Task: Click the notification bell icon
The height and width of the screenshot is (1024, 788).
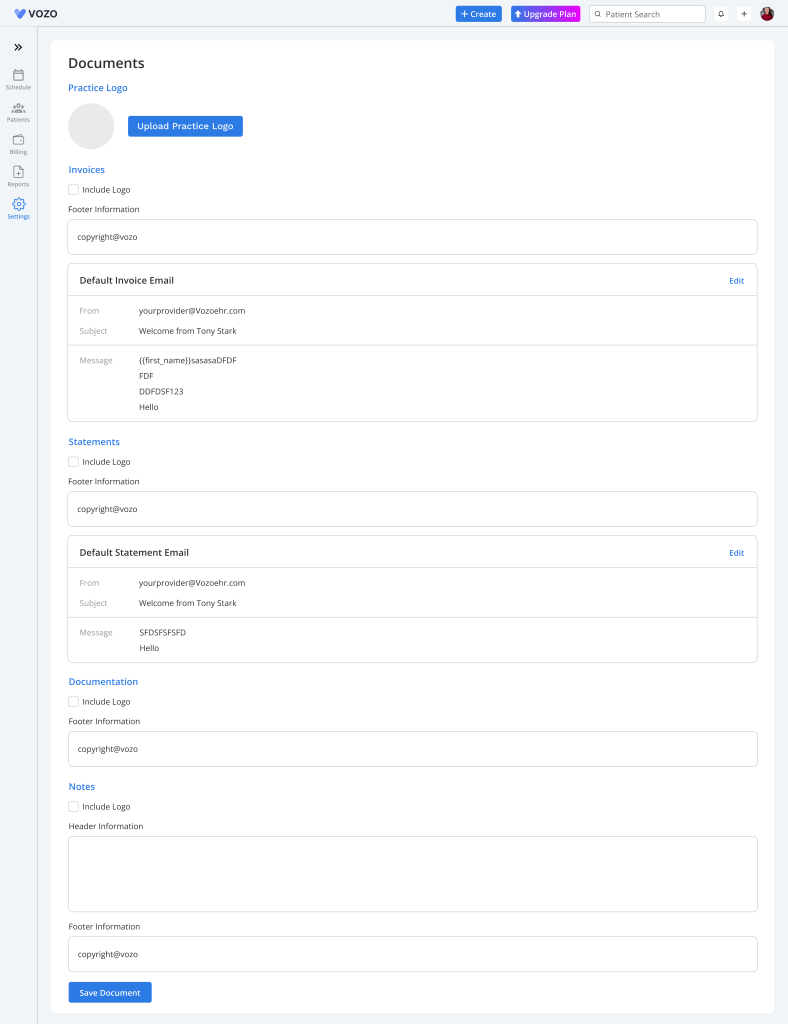Action: [721, 14]
